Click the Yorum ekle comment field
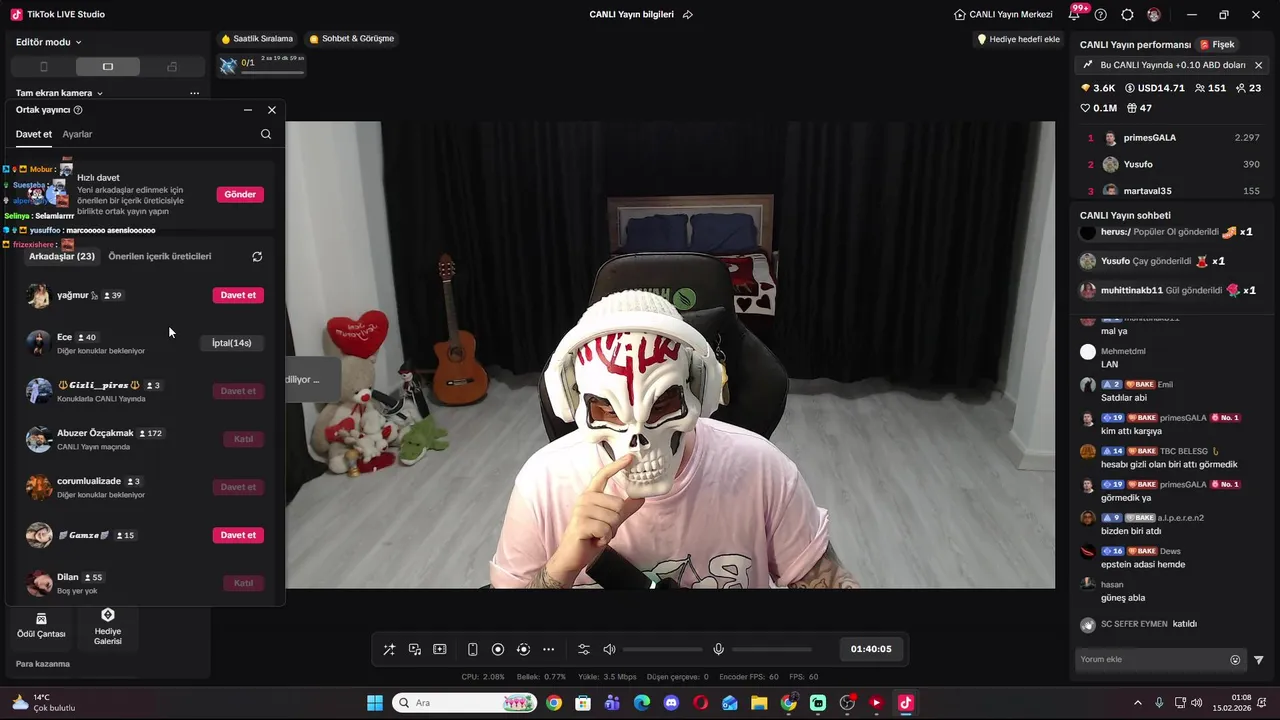 (1153, 659)
